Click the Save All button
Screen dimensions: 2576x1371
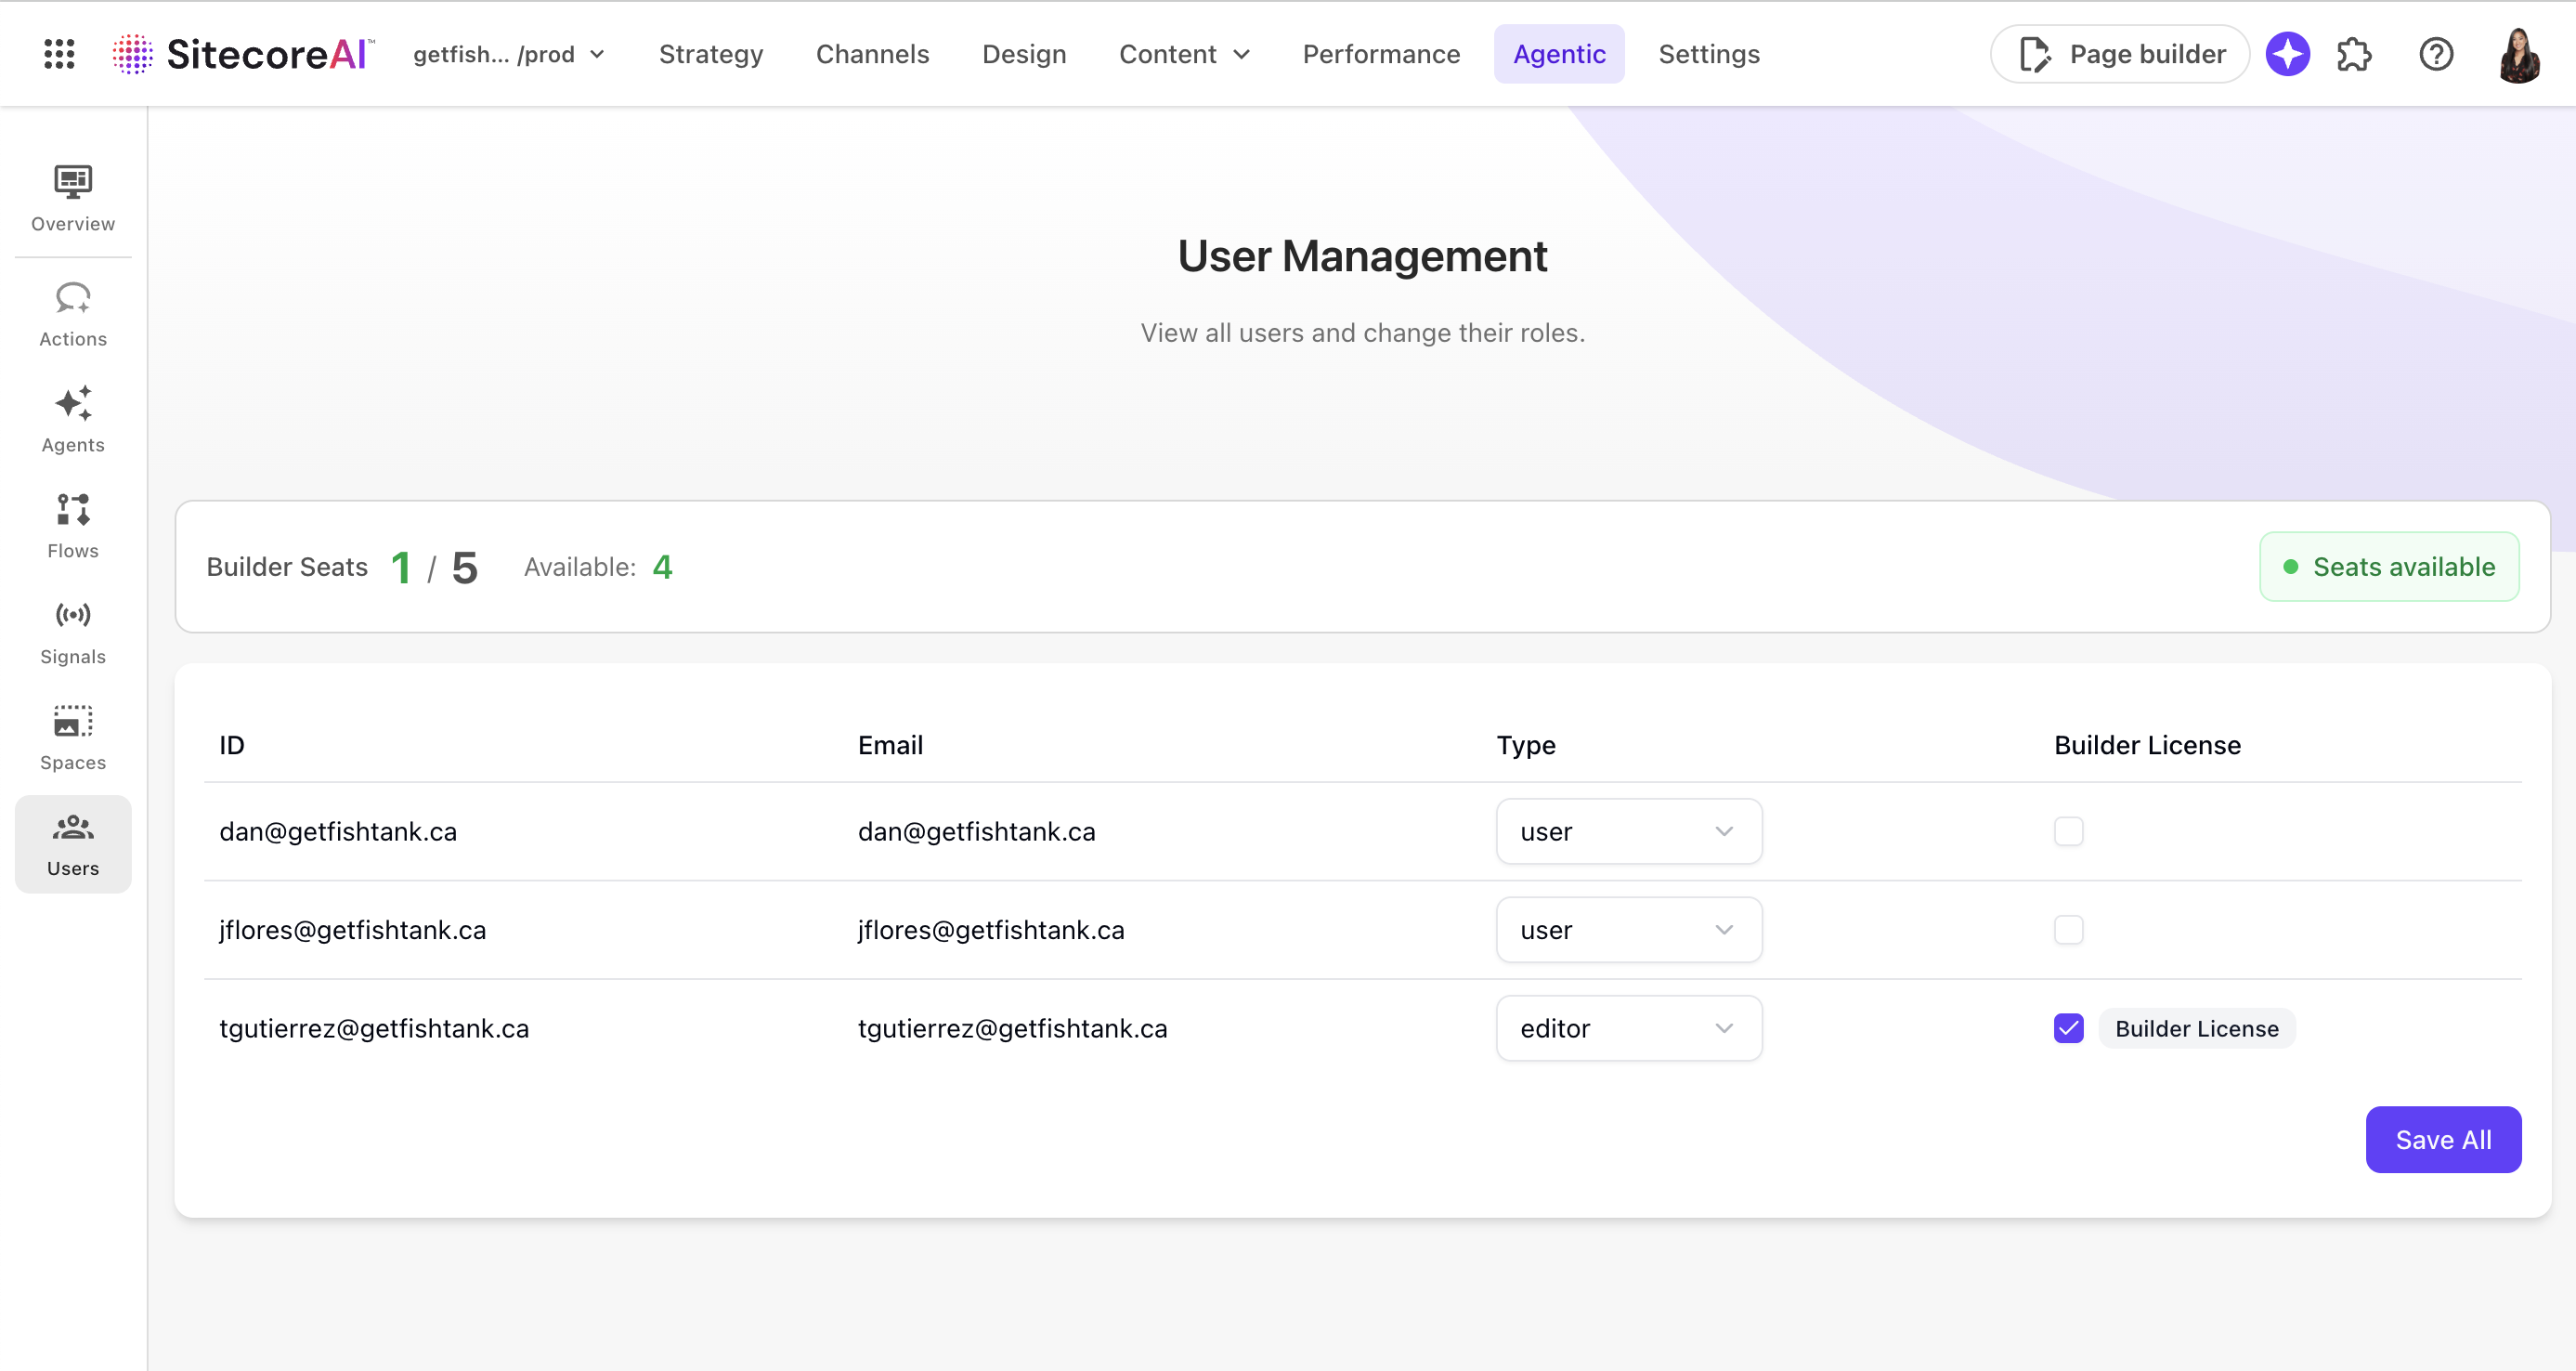2443,1139
